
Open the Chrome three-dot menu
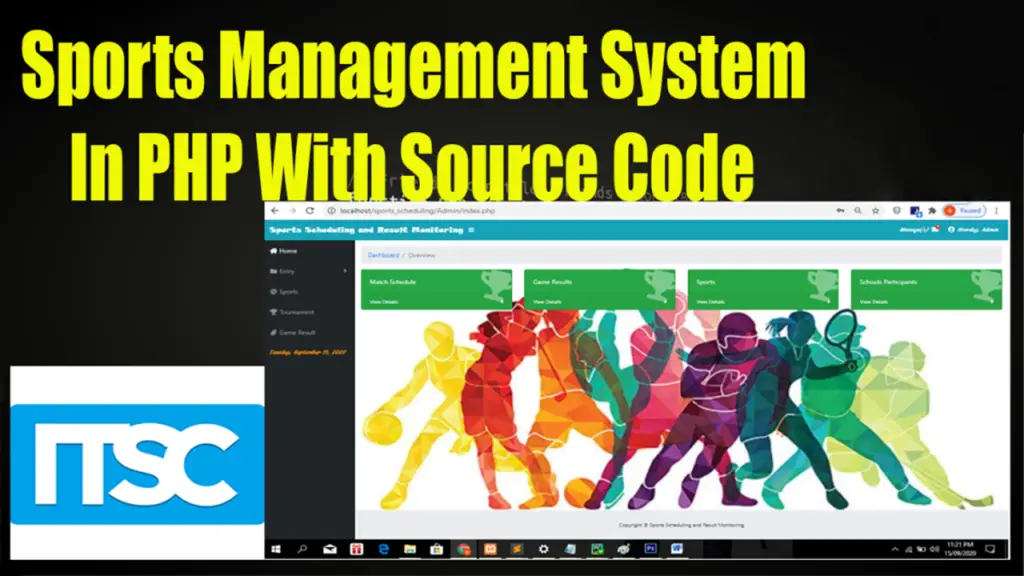click(x=996, y=210)
